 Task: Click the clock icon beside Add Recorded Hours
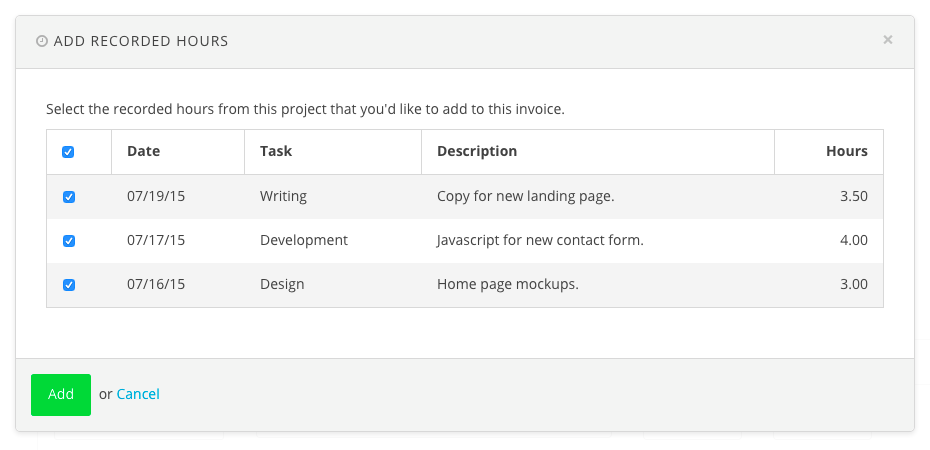pos(42,42)
